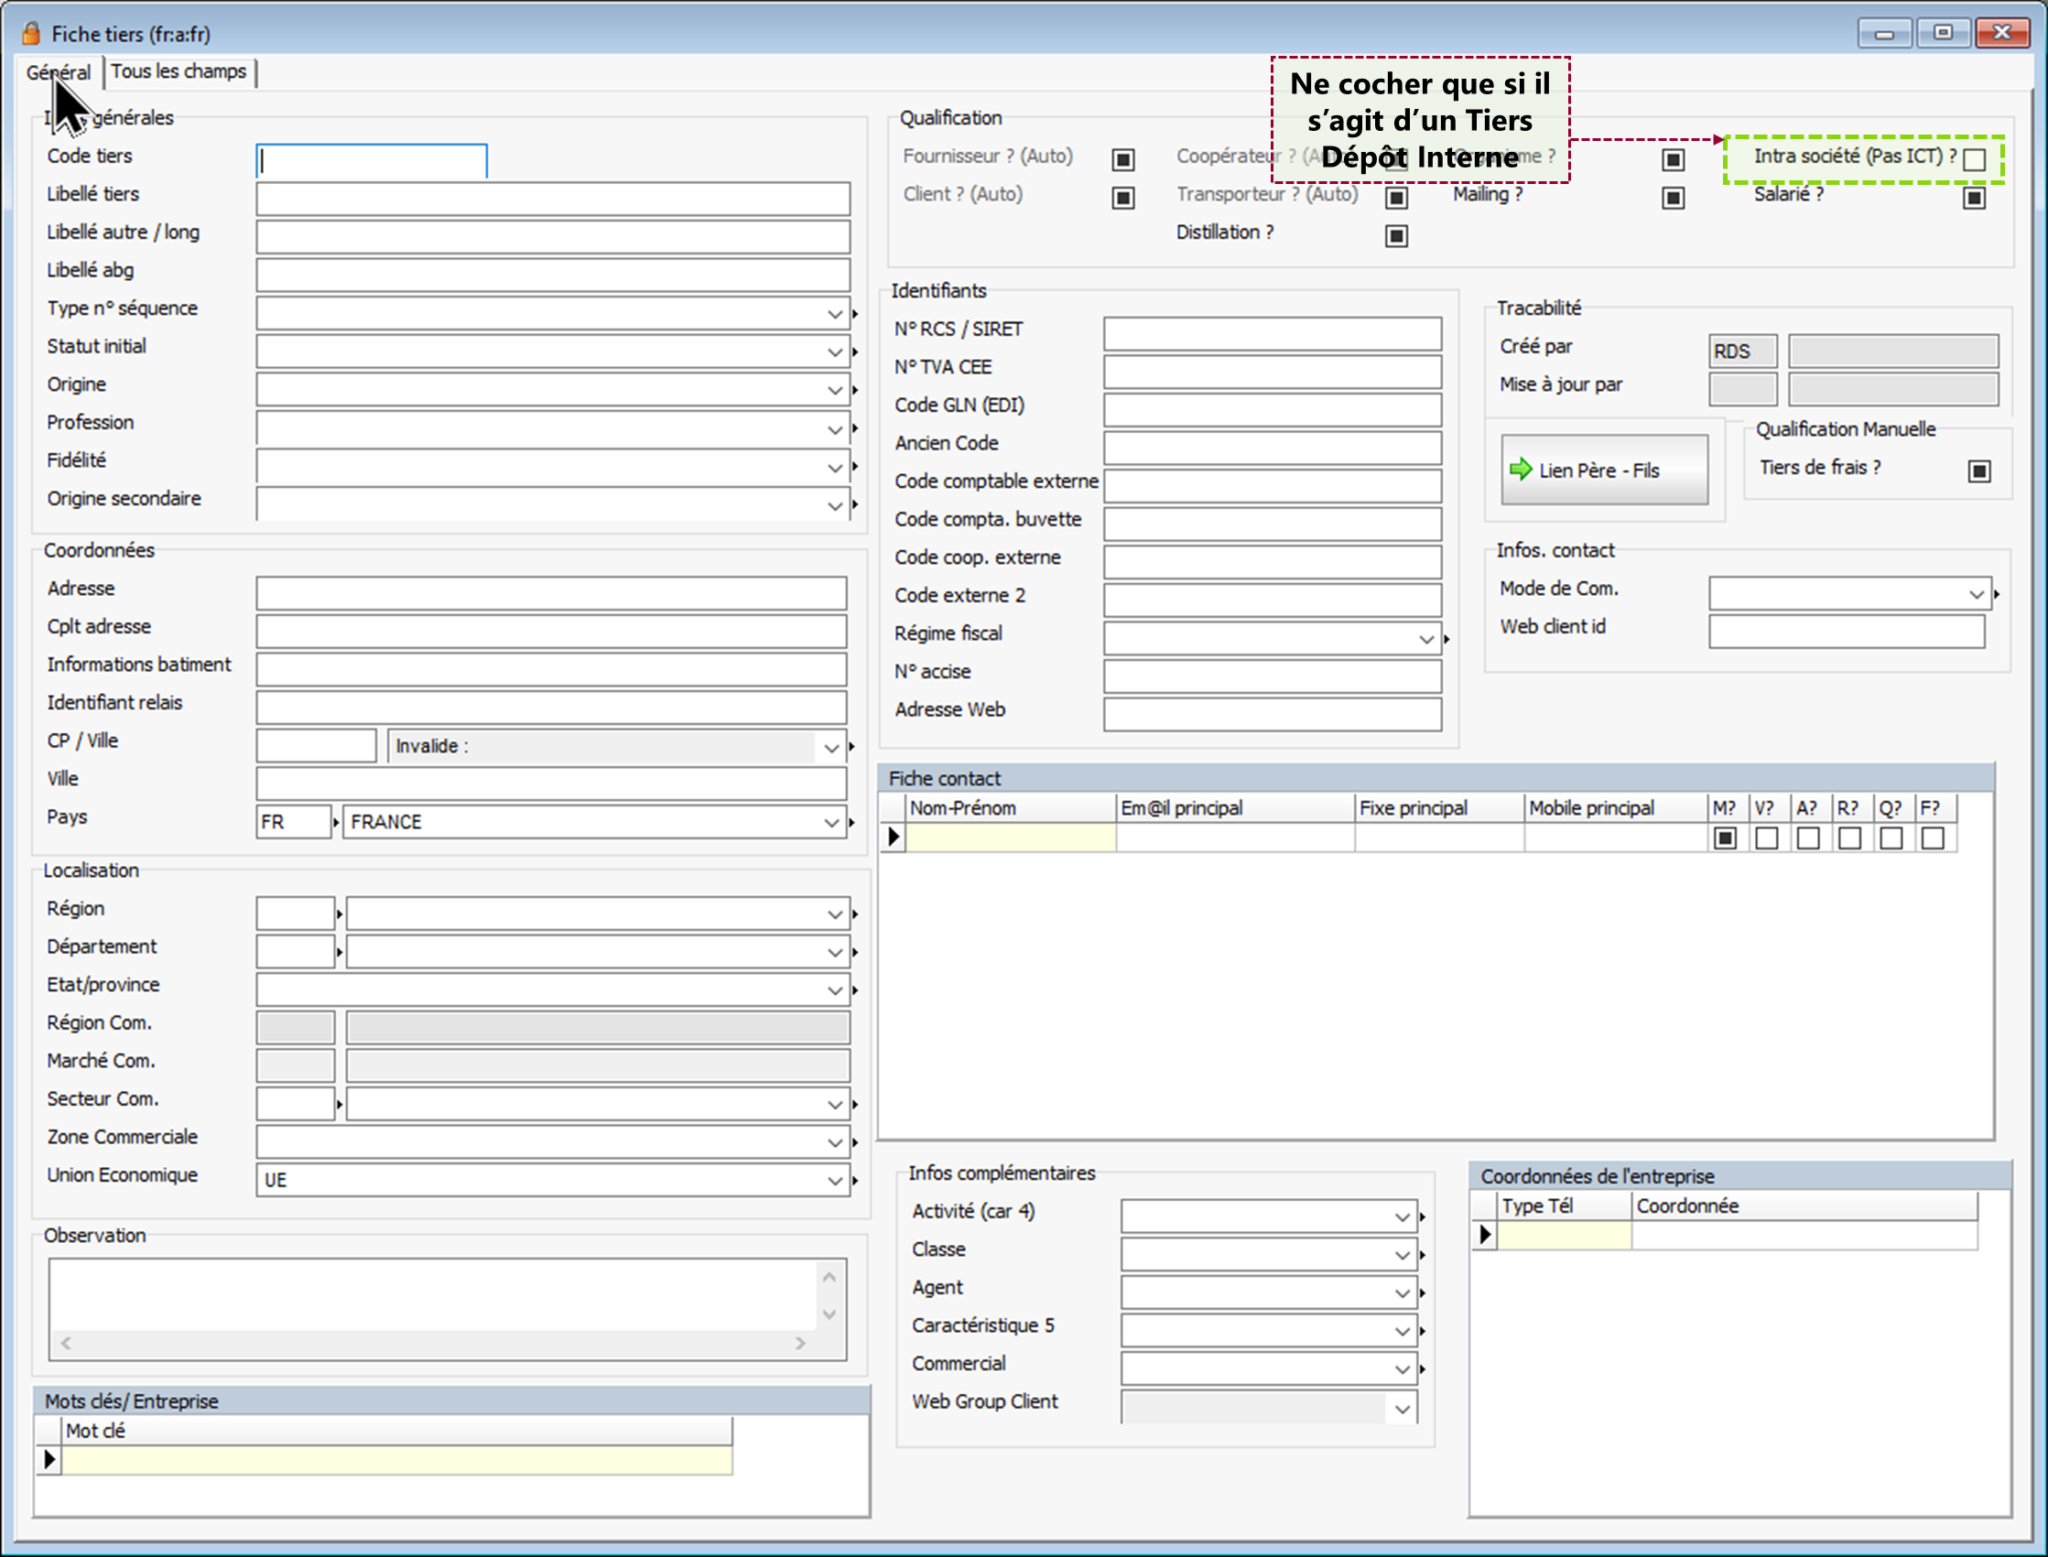Open the Statut initial dropdown

pyautogui.click(x=834, y=352)
